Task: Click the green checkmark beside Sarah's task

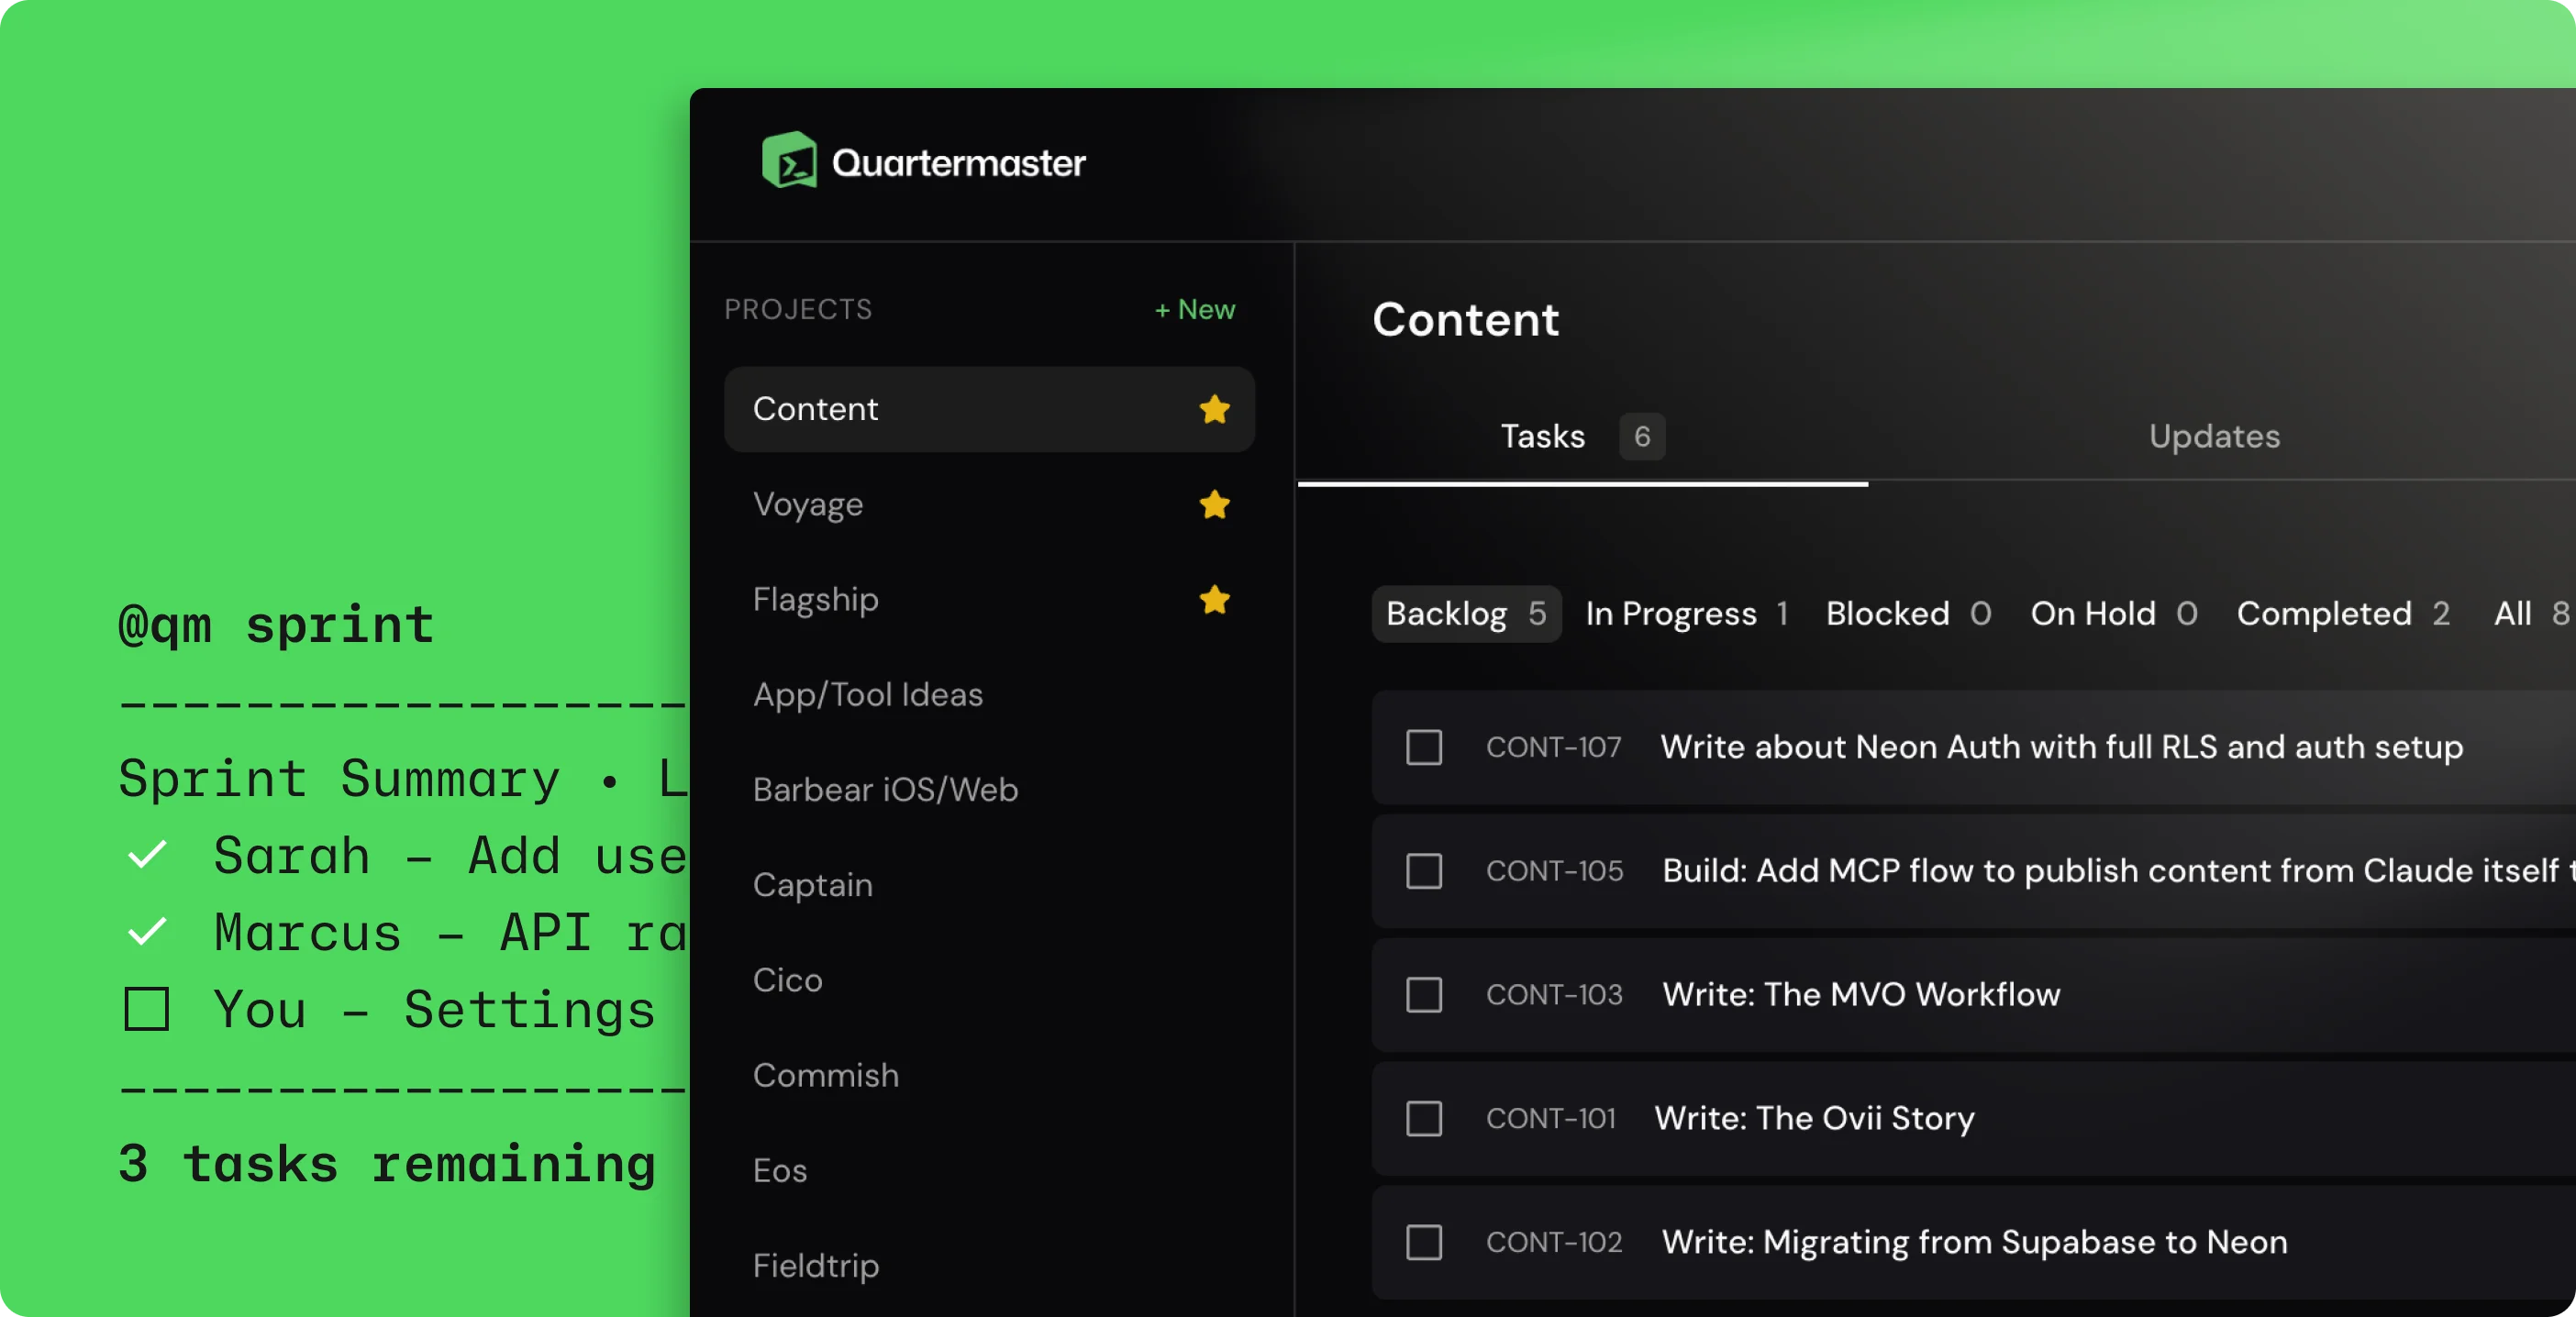Action: pos(147,854)
